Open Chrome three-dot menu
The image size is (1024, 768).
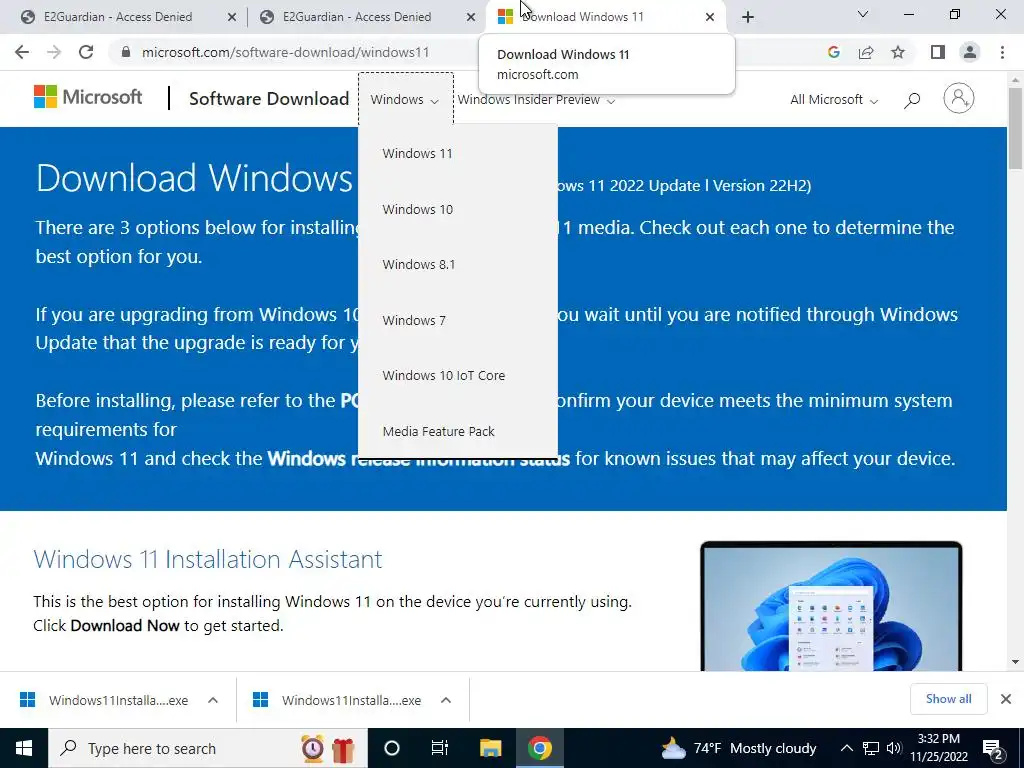[1002, 52]
